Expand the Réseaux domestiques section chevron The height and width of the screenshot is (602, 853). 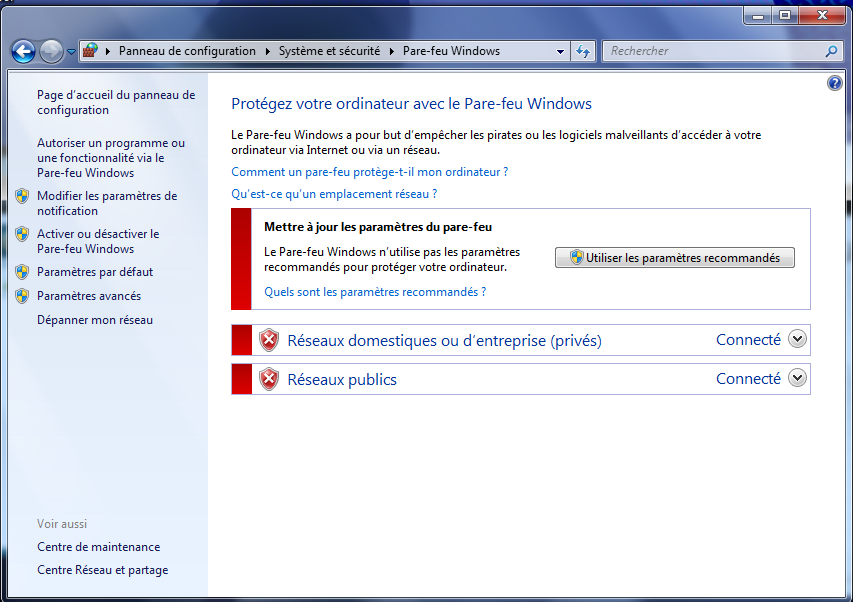pyautogui.click(x=798, y=339)
